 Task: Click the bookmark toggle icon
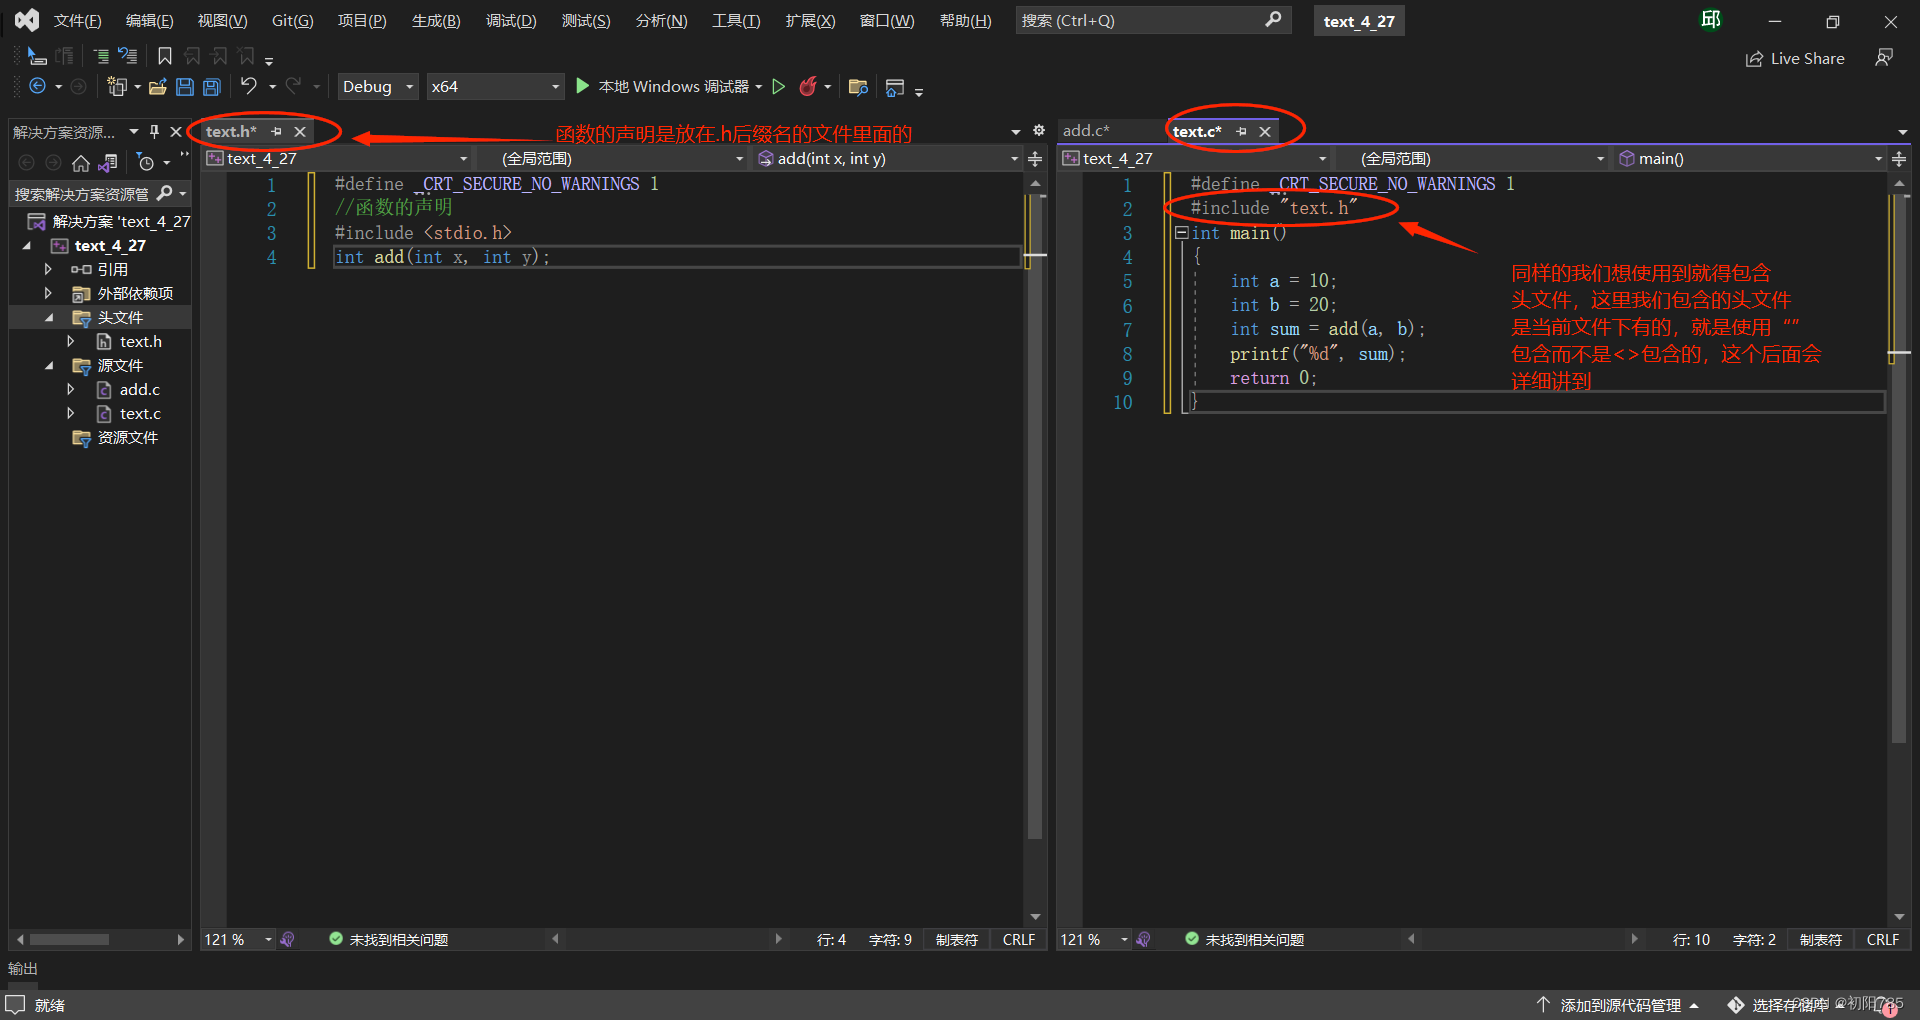point(165,56)
